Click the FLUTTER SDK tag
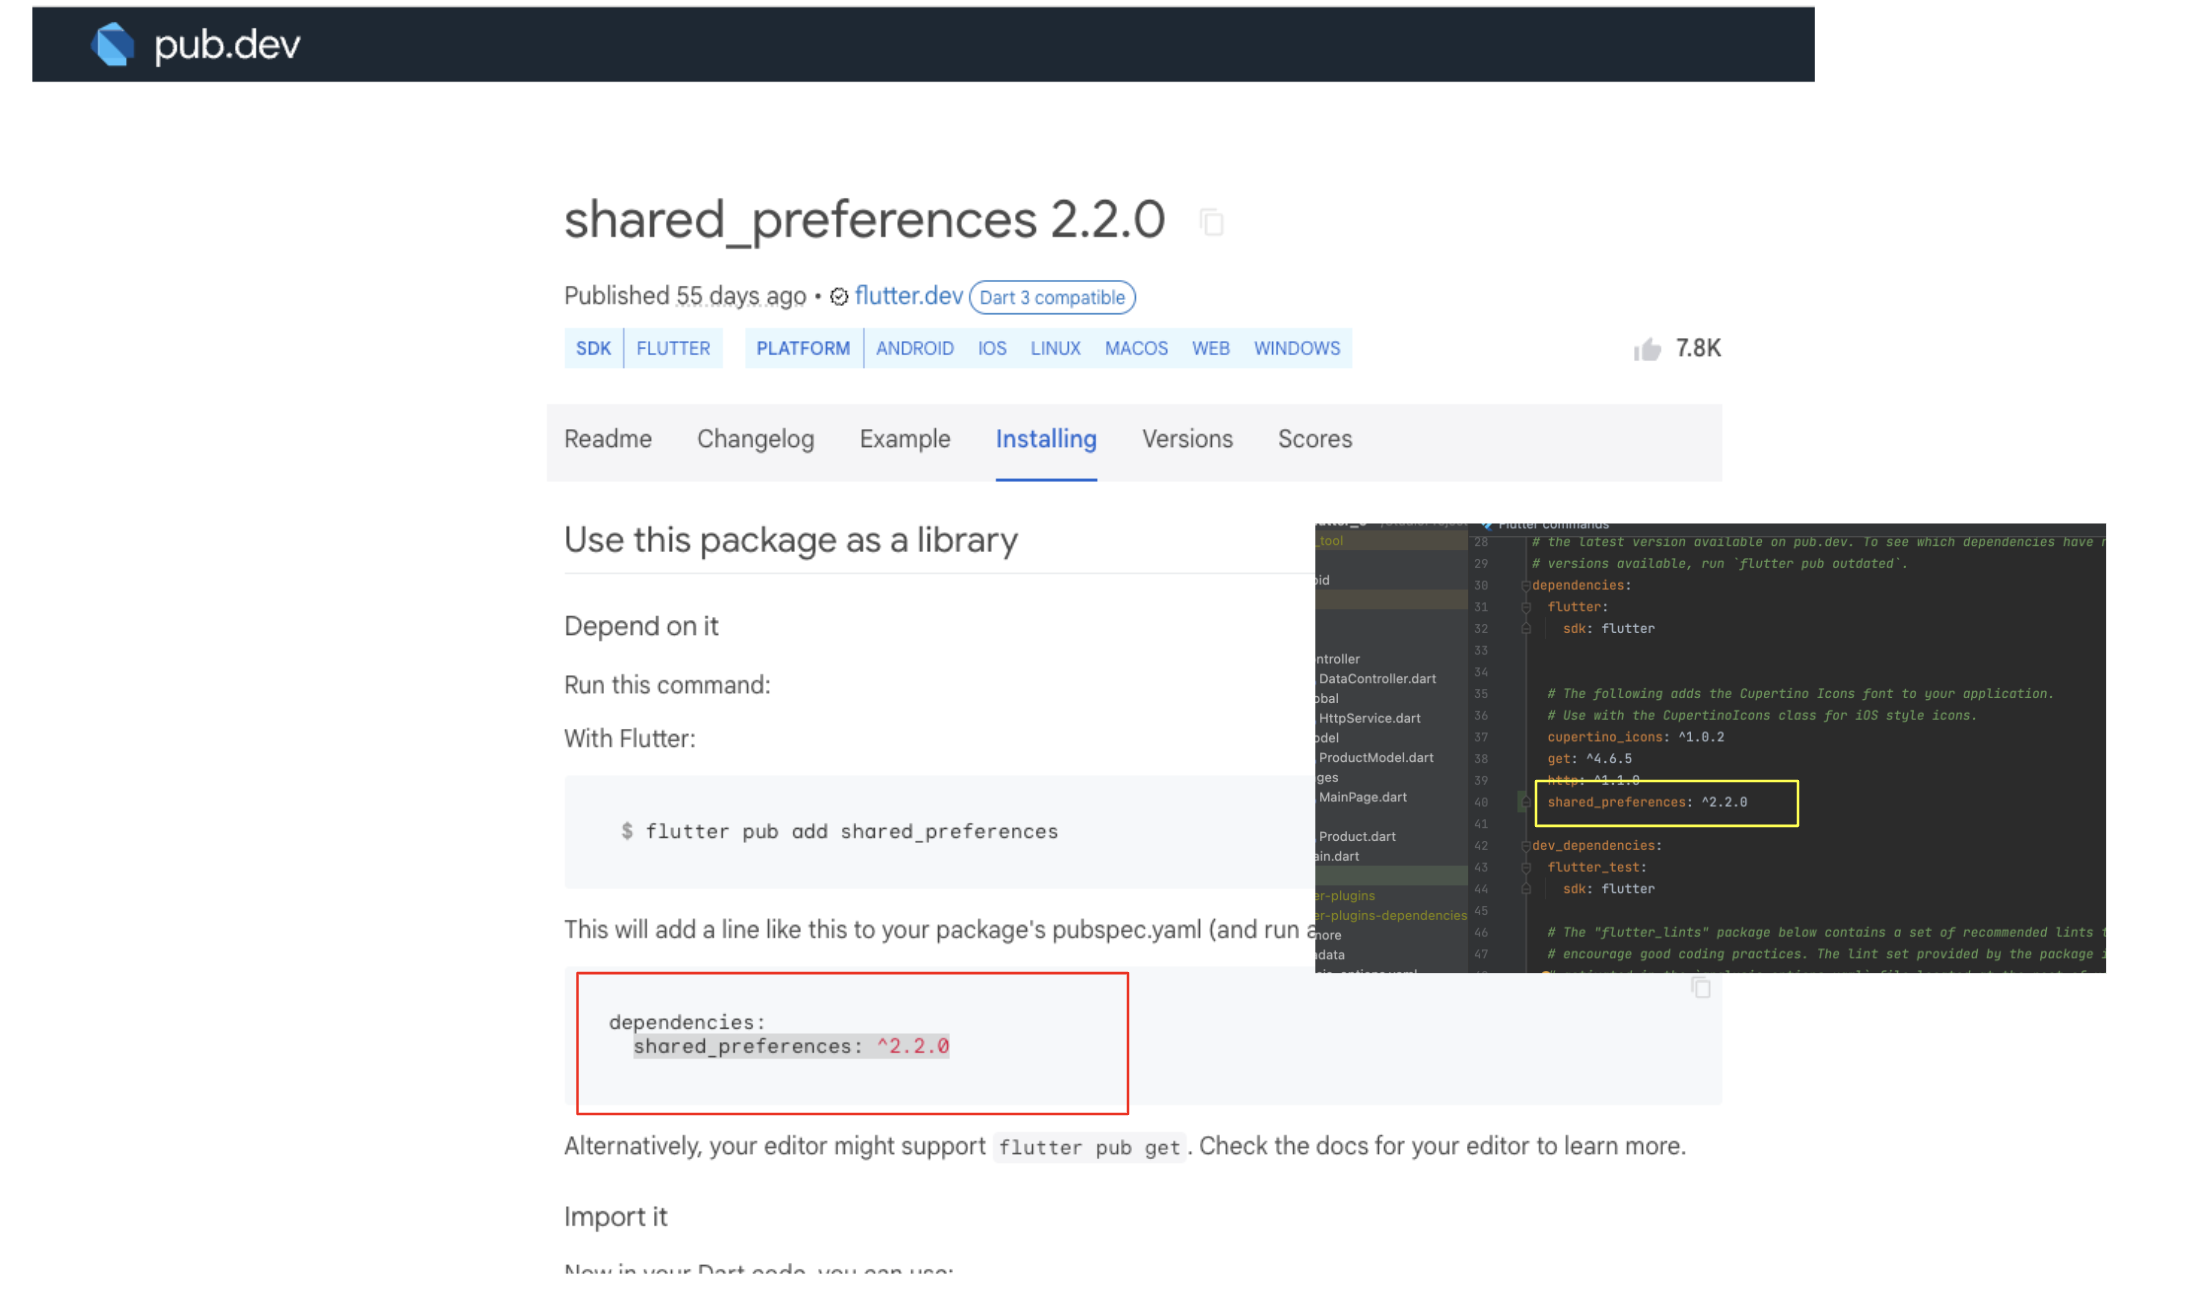Image resolution: width=2202 pixels, height=1302 pixels. tap(673, 348)
